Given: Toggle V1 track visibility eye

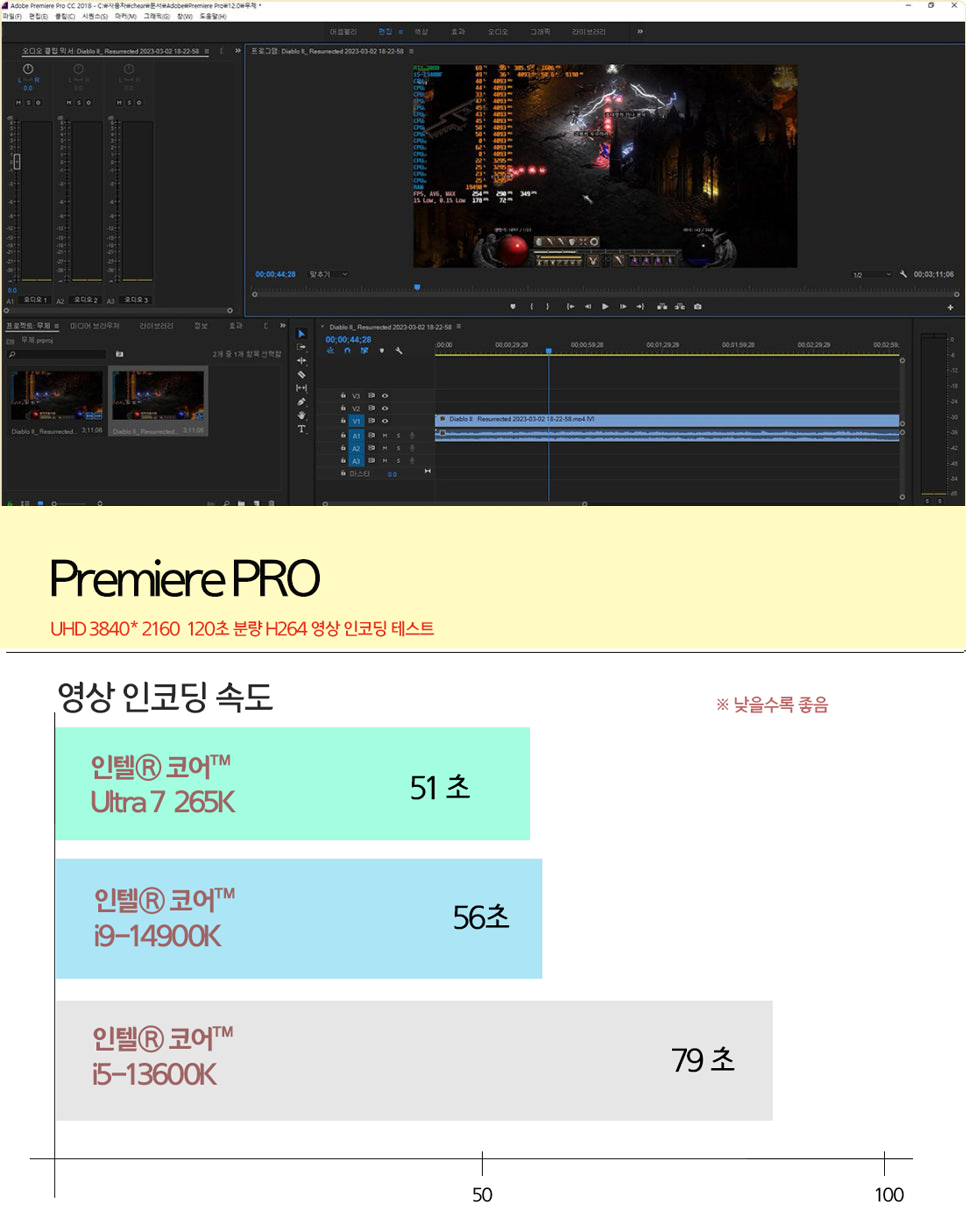Looking at the screenshot, I should click(x=386, y=421).
